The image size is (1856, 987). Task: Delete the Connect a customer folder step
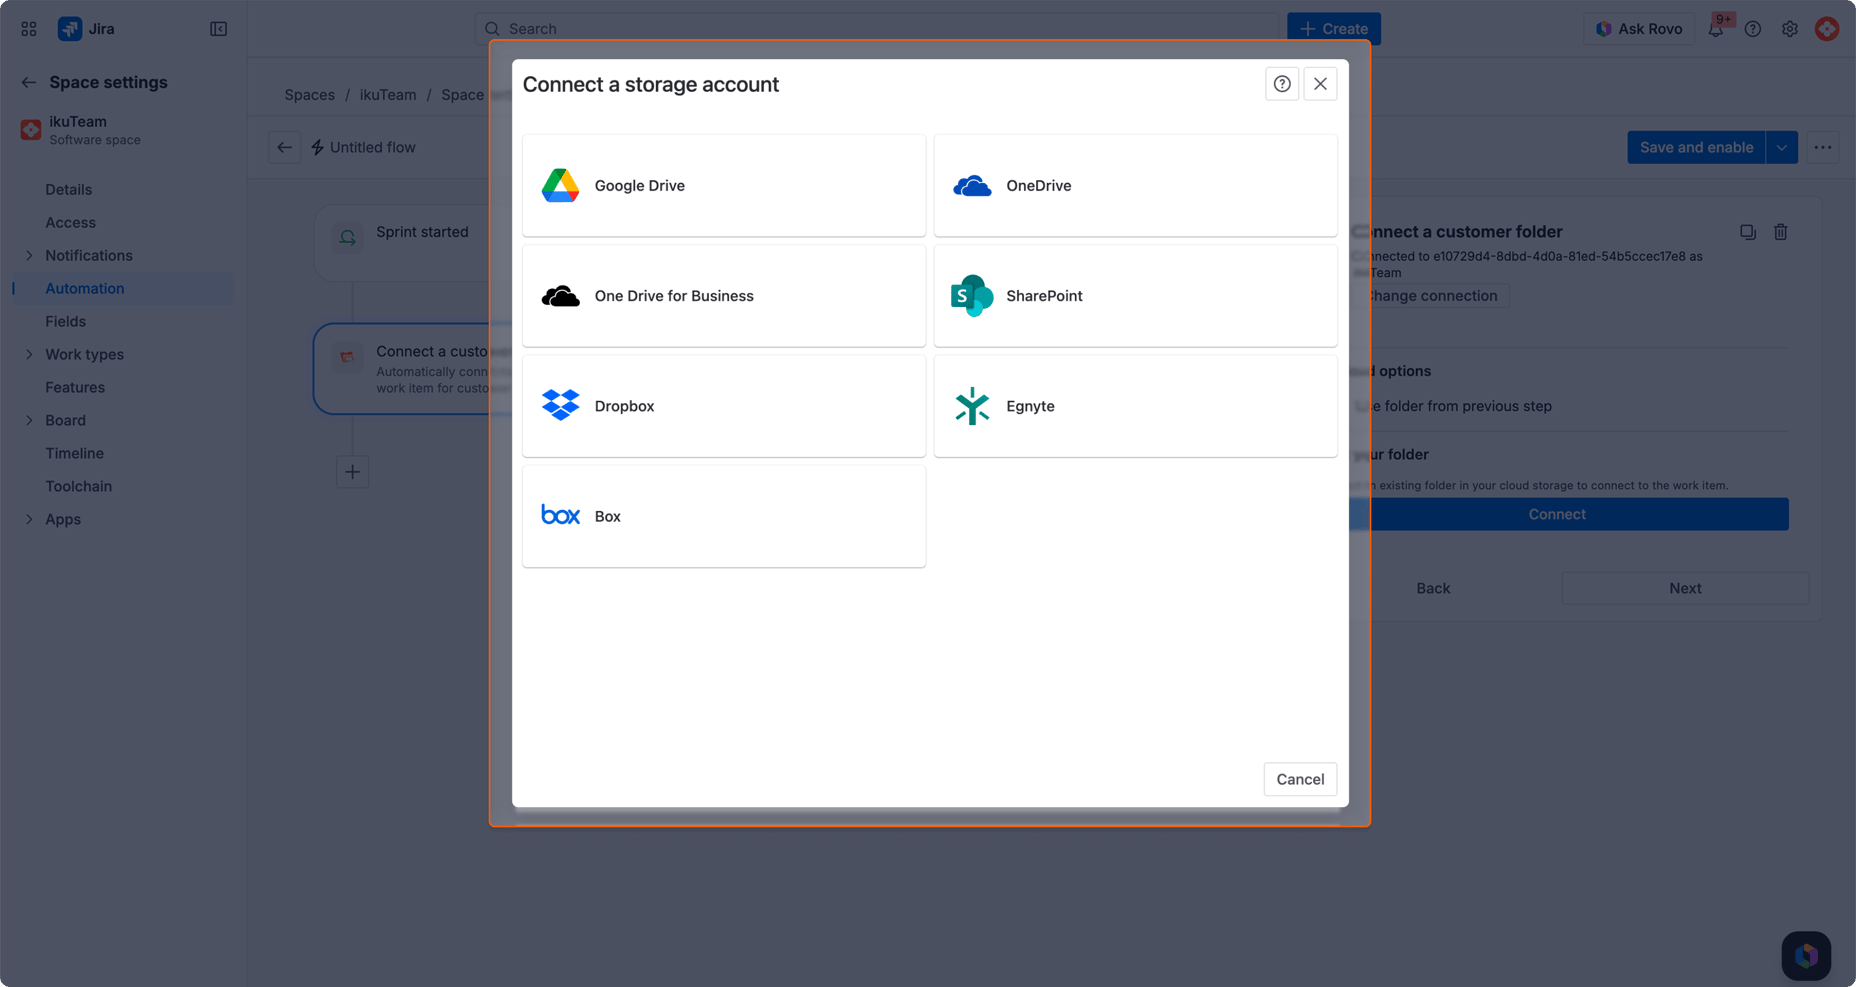pos(1781,232)
